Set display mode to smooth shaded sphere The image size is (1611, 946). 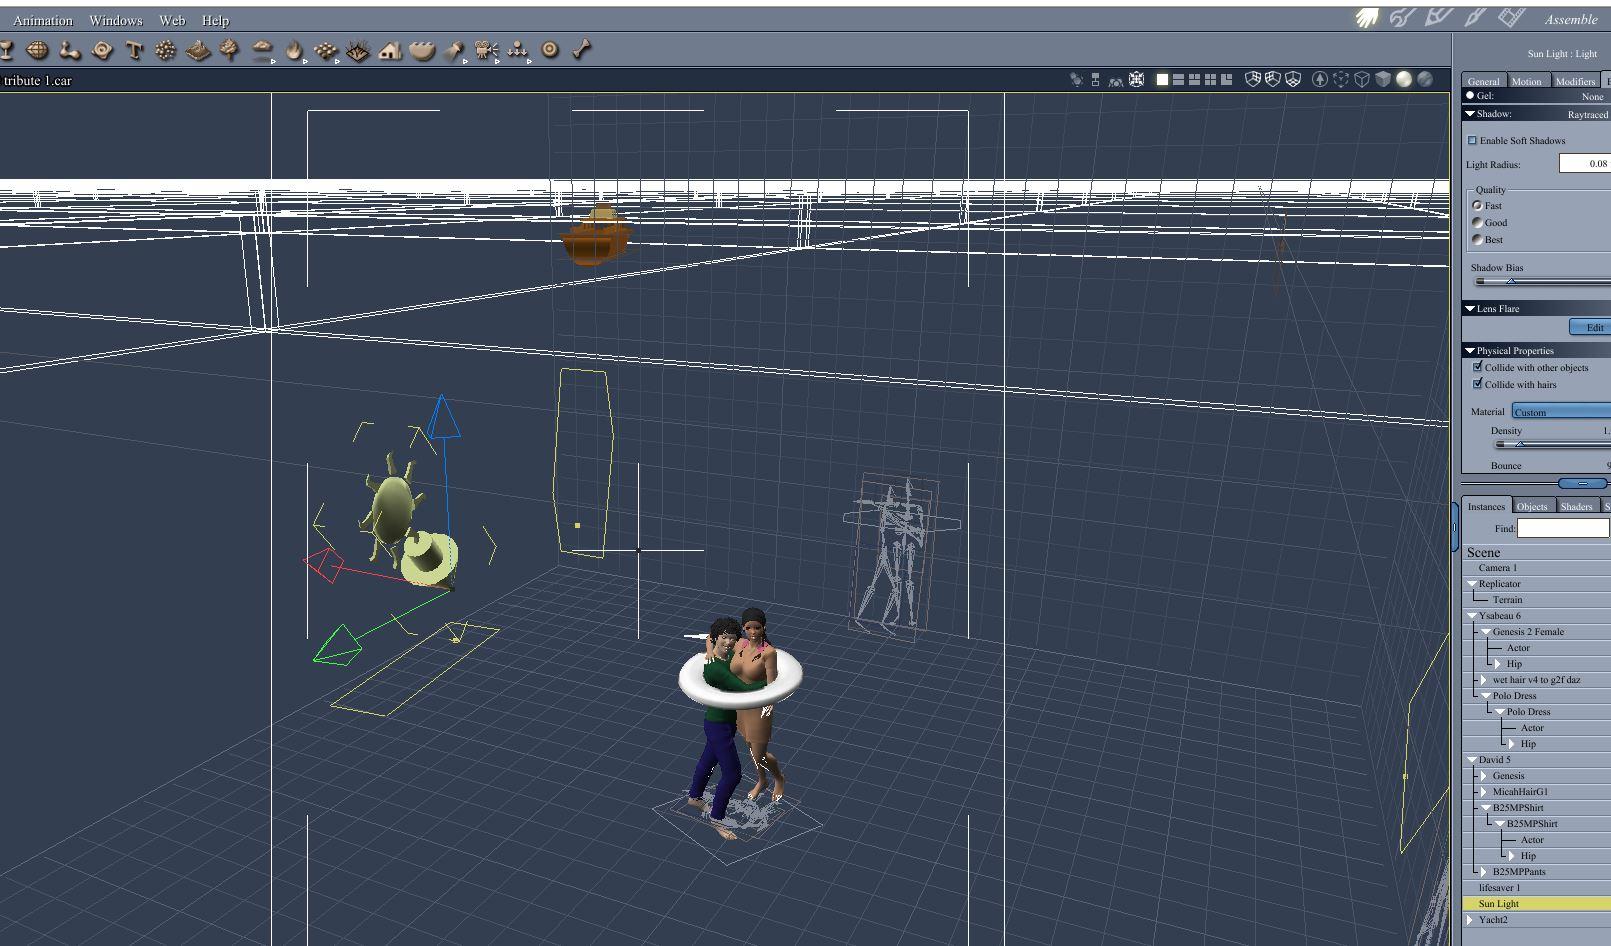(x=1404, y=79)
